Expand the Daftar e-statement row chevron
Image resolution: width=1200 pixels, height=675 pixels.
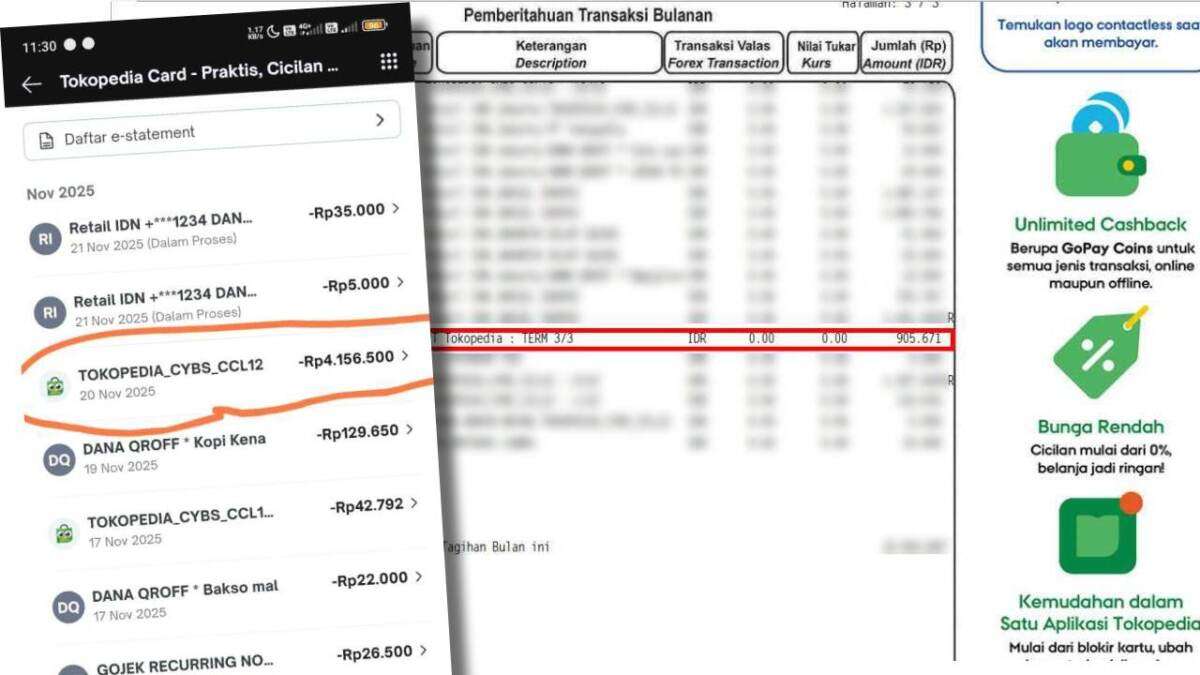[378, 119]
